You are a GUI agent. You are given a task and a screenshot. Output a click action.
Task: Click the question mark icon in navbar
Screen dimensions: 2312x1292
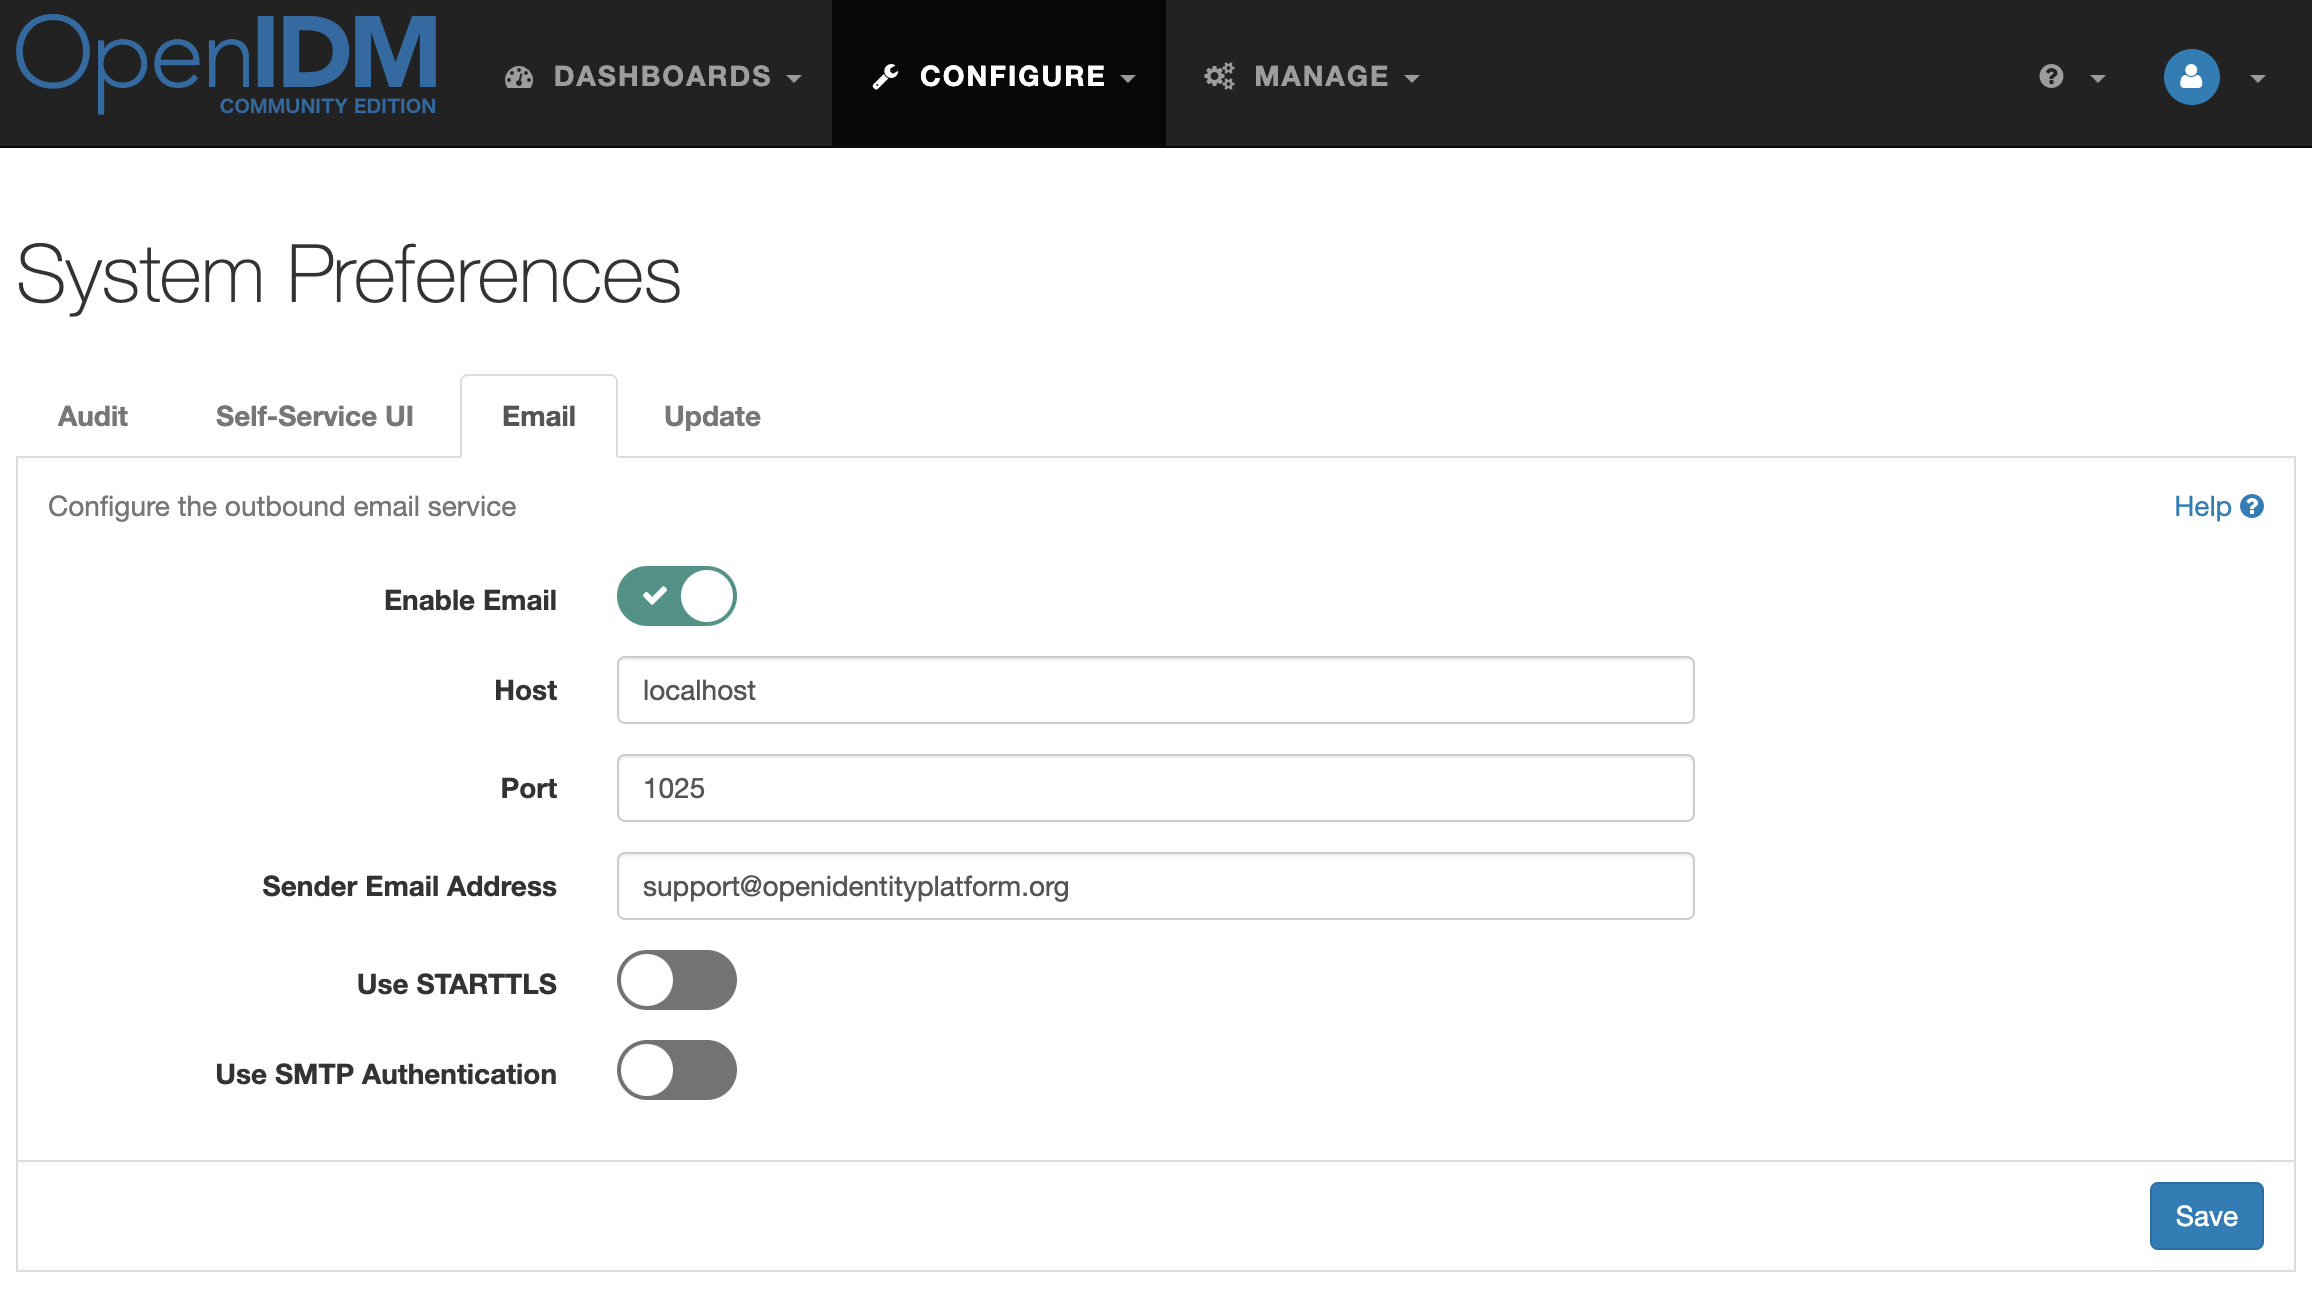pos(2051,76)
